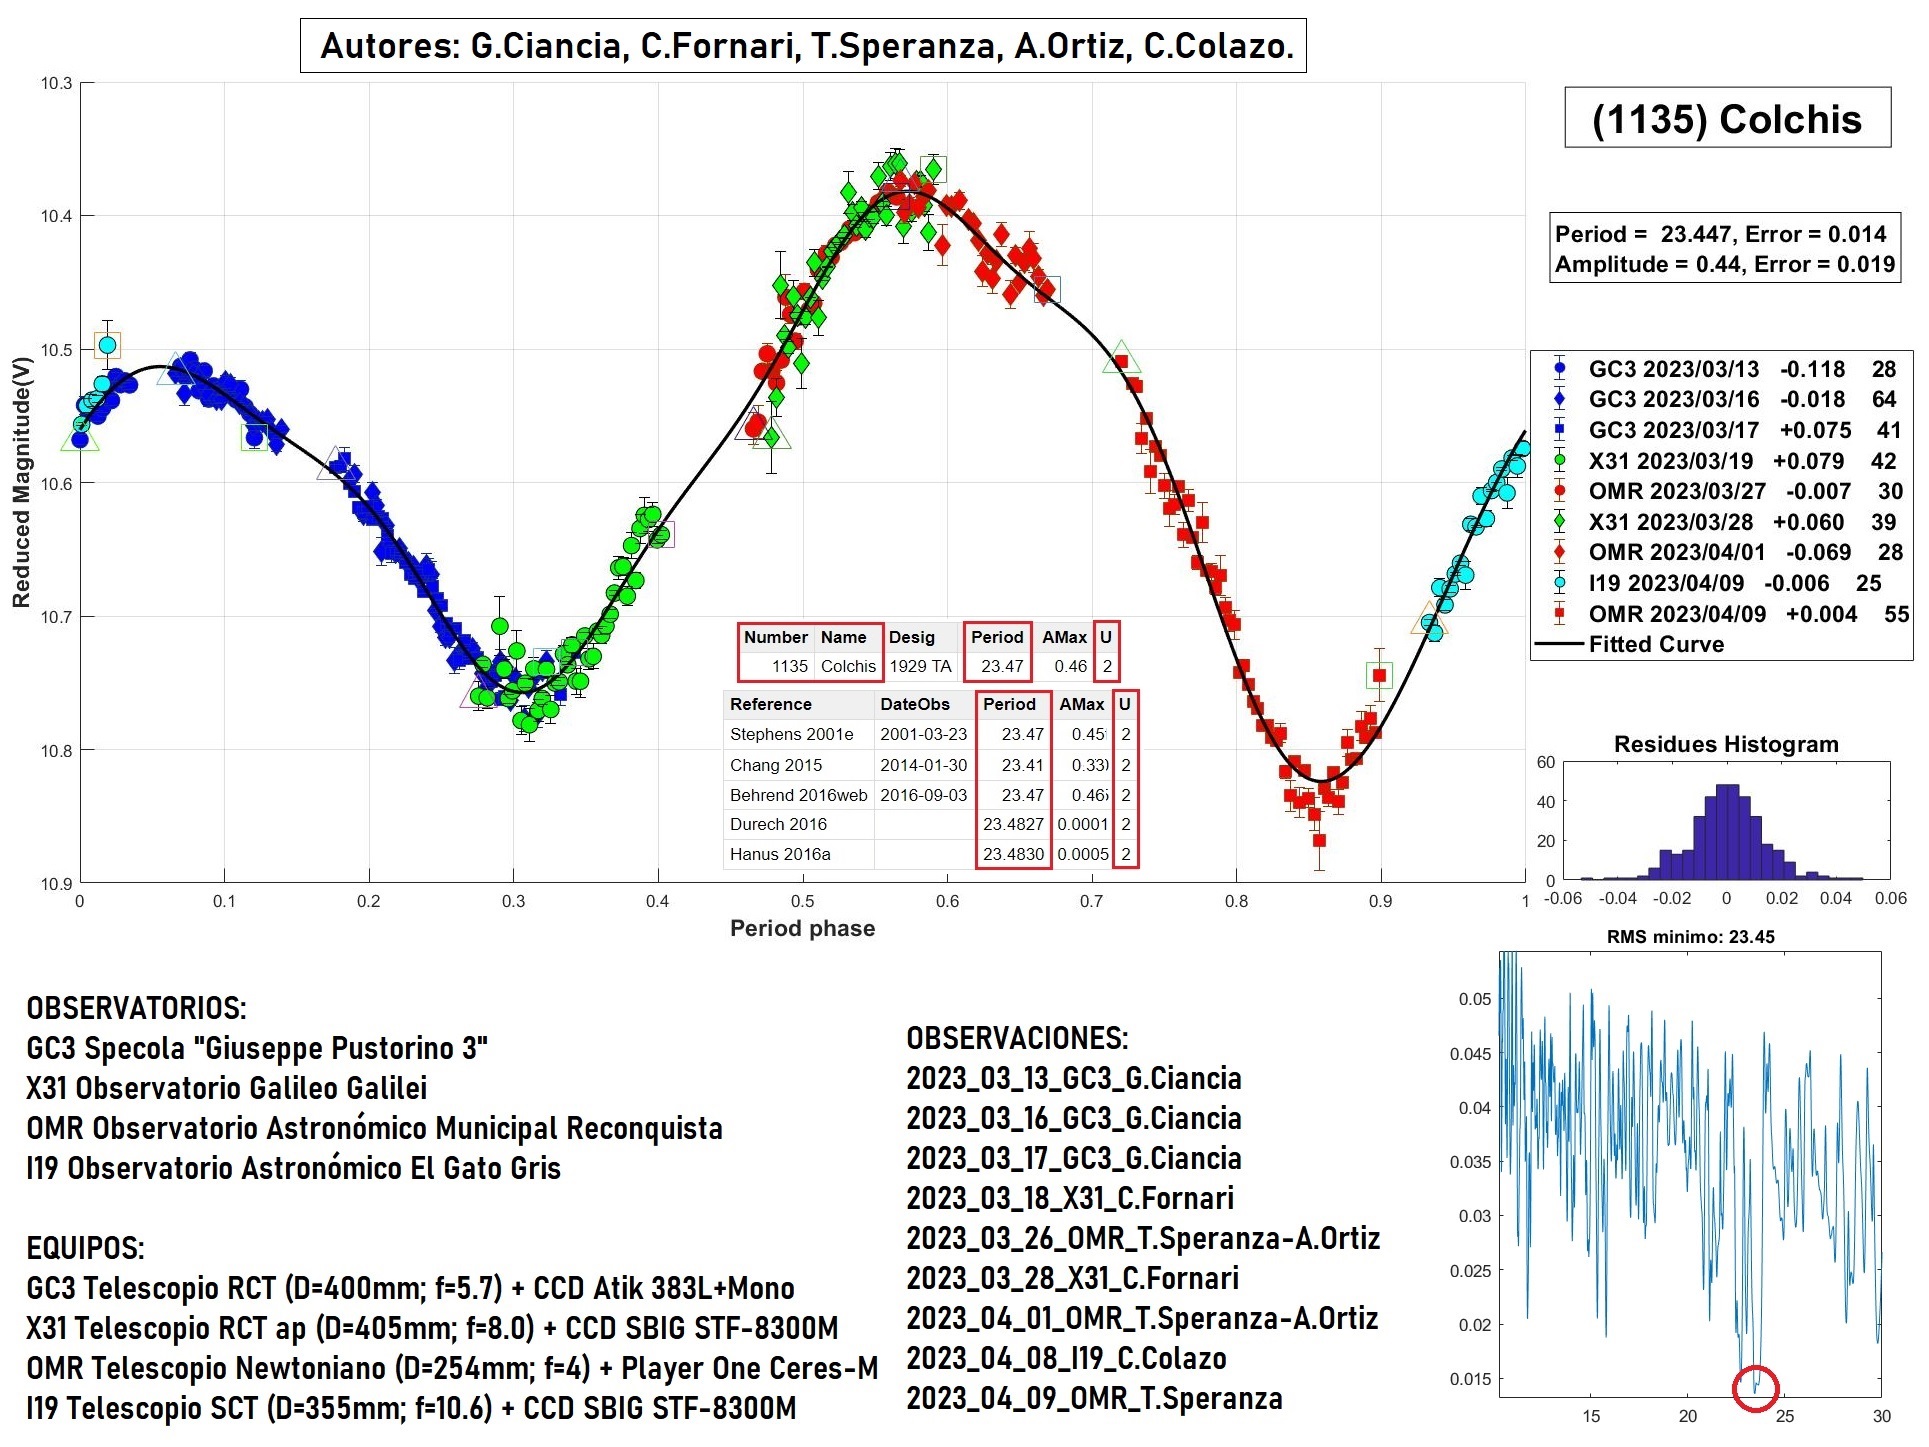Click the Durech 2016 reference cell
1929x1447 pixels.
pos(799,824)
